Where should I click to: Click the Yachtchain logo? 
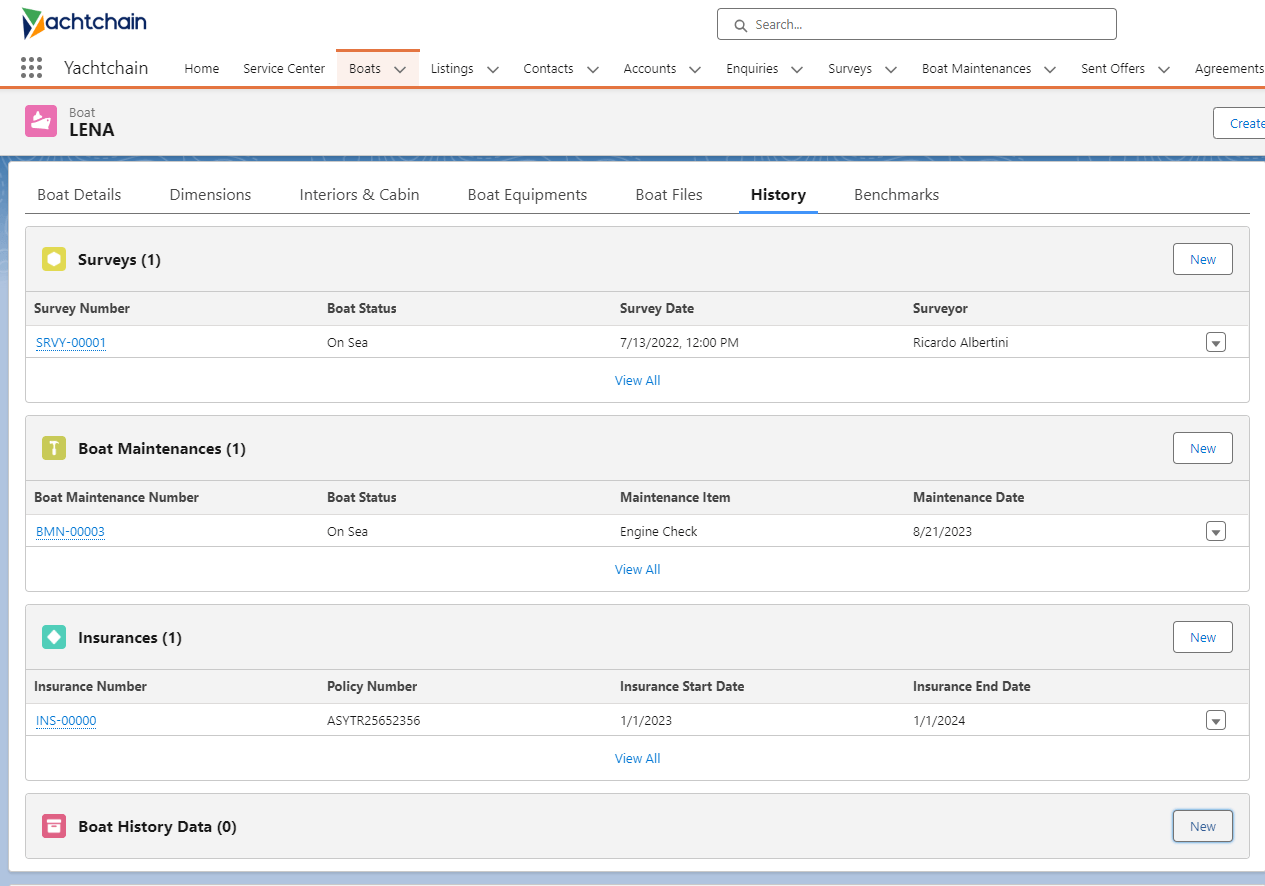[x=84, y=23]
